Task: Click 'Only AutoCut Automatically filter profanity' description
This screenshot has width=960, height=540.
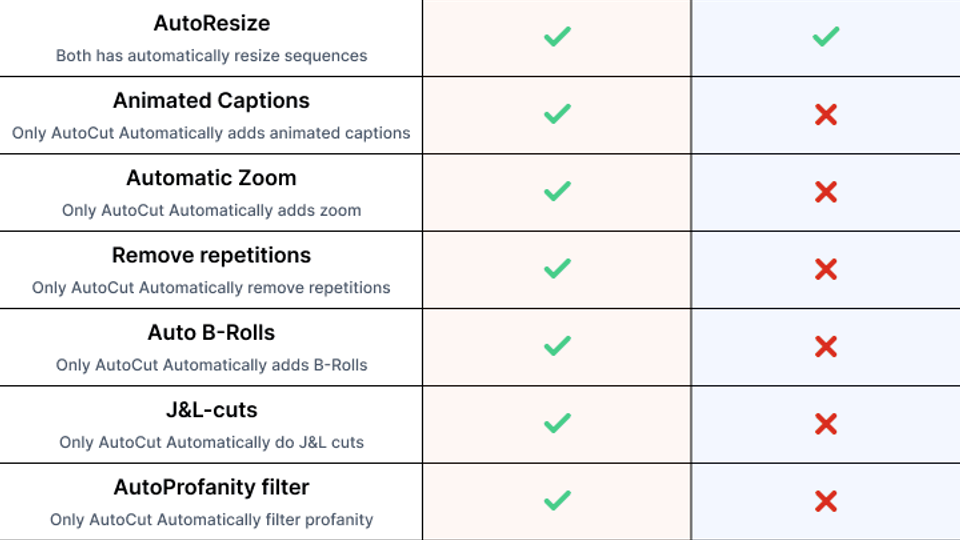Action: (x=211, y=519)
